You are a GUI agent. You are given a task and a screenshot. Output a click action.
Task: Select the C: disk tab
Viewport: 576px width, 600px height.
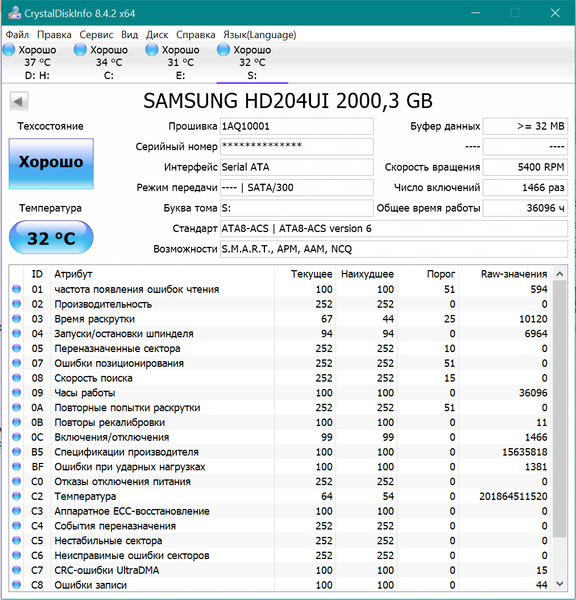tap(109, 62)
